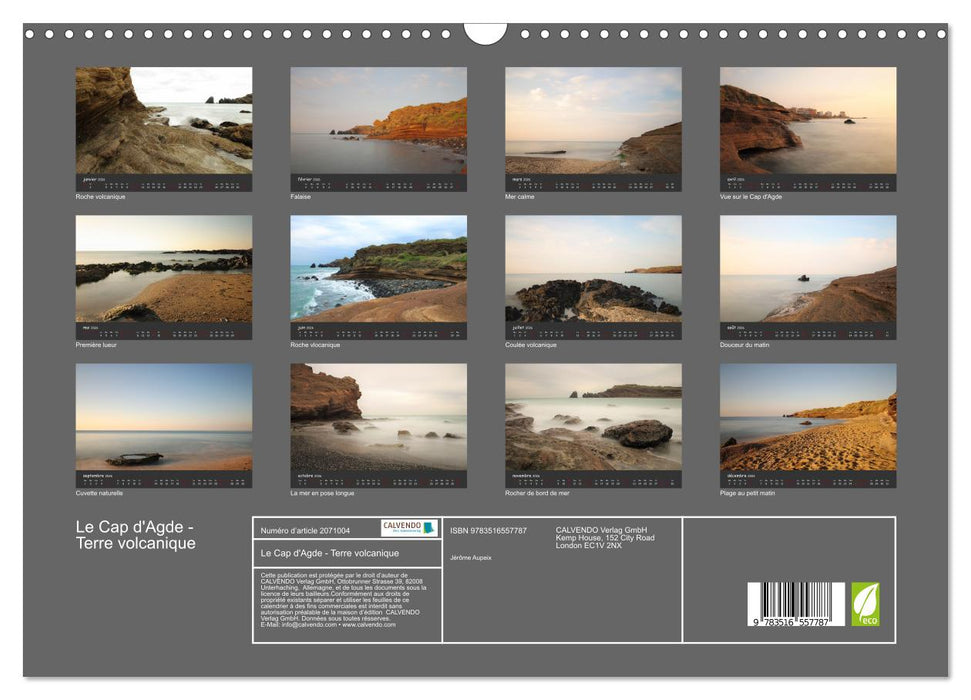Select the Vue sur le Cap d'Agde caption
Image resolution: width=971 pixels, height=700 pixels.
pyautogui.click(x=752, y=198)
